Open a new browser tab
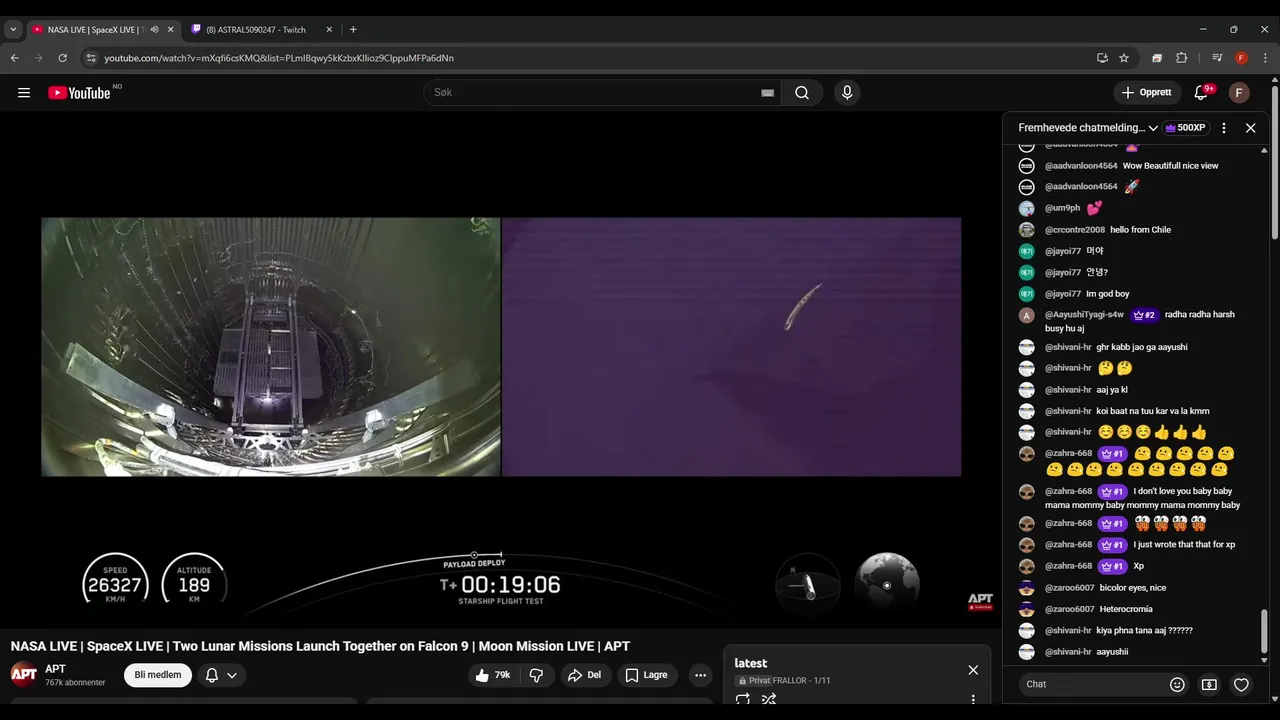The image size is (1280, 720). [x=353, y=30]
